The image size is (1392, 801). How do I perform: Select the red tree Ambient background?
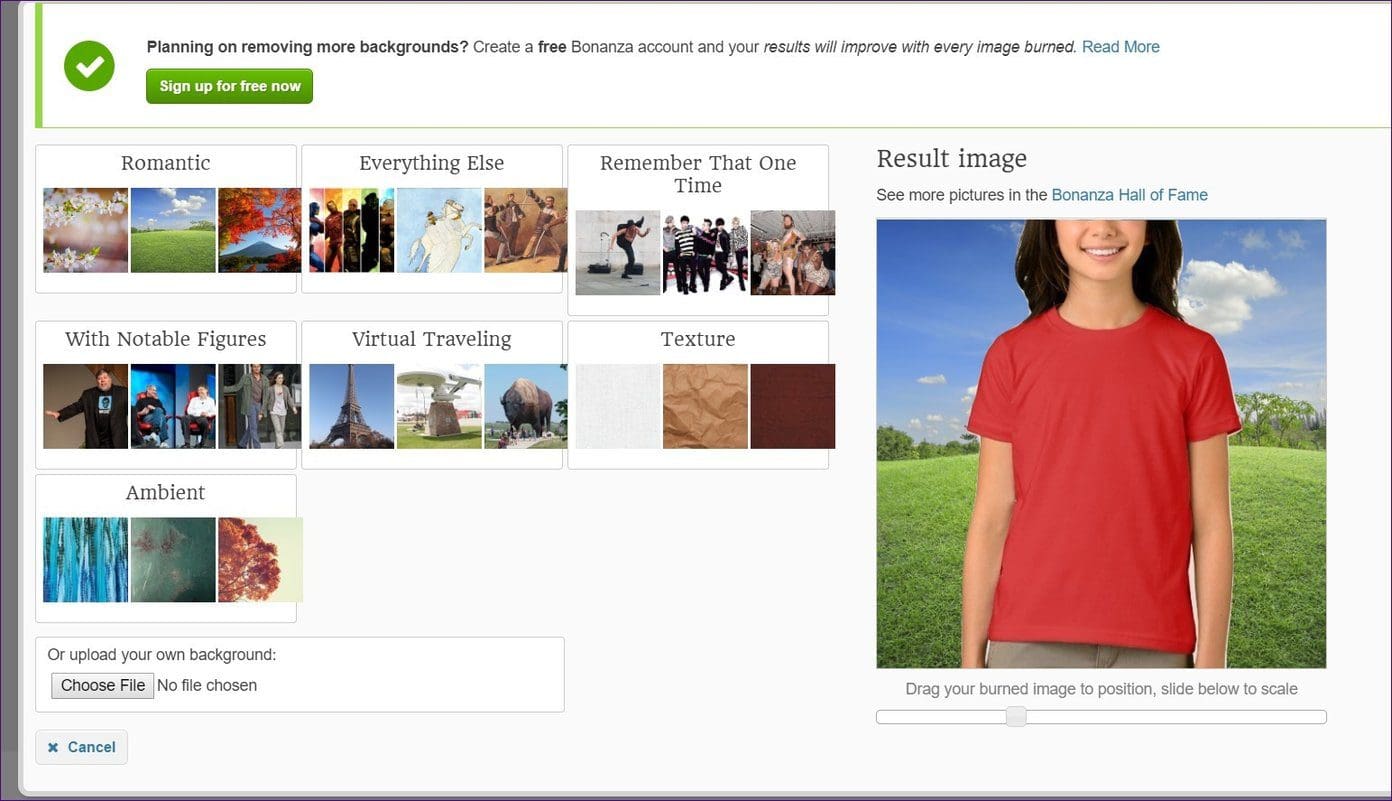260,559
